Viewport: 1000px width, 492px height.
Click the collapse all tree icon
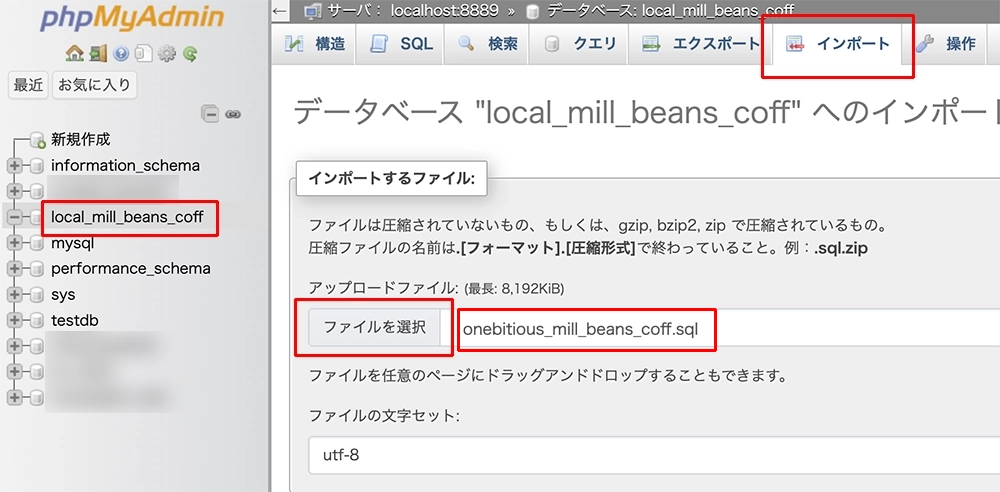click(x=210, y=114)
